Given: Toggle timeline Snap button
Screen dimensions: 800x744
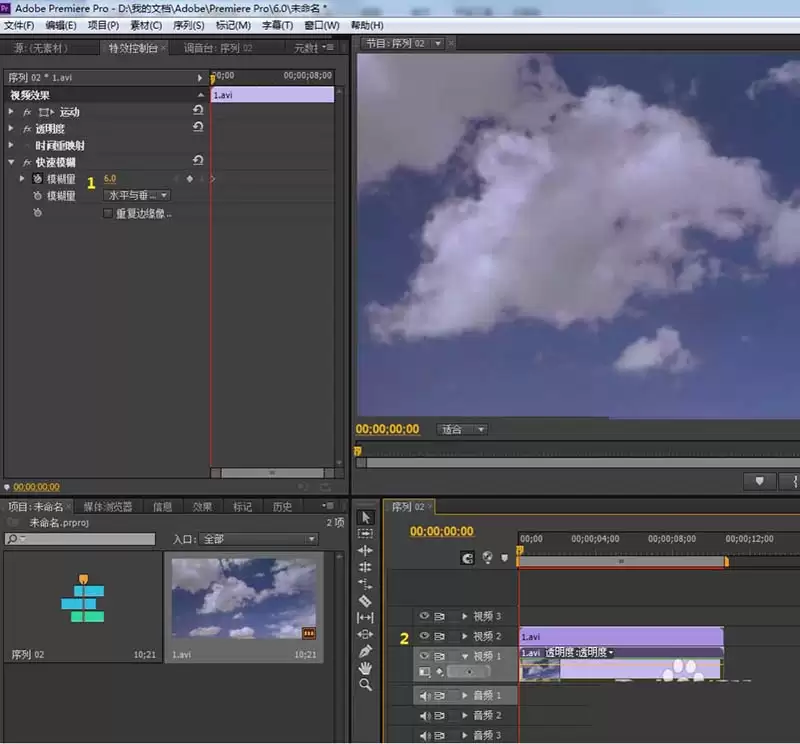Looking at the screenshot, I should pos(468,558).
